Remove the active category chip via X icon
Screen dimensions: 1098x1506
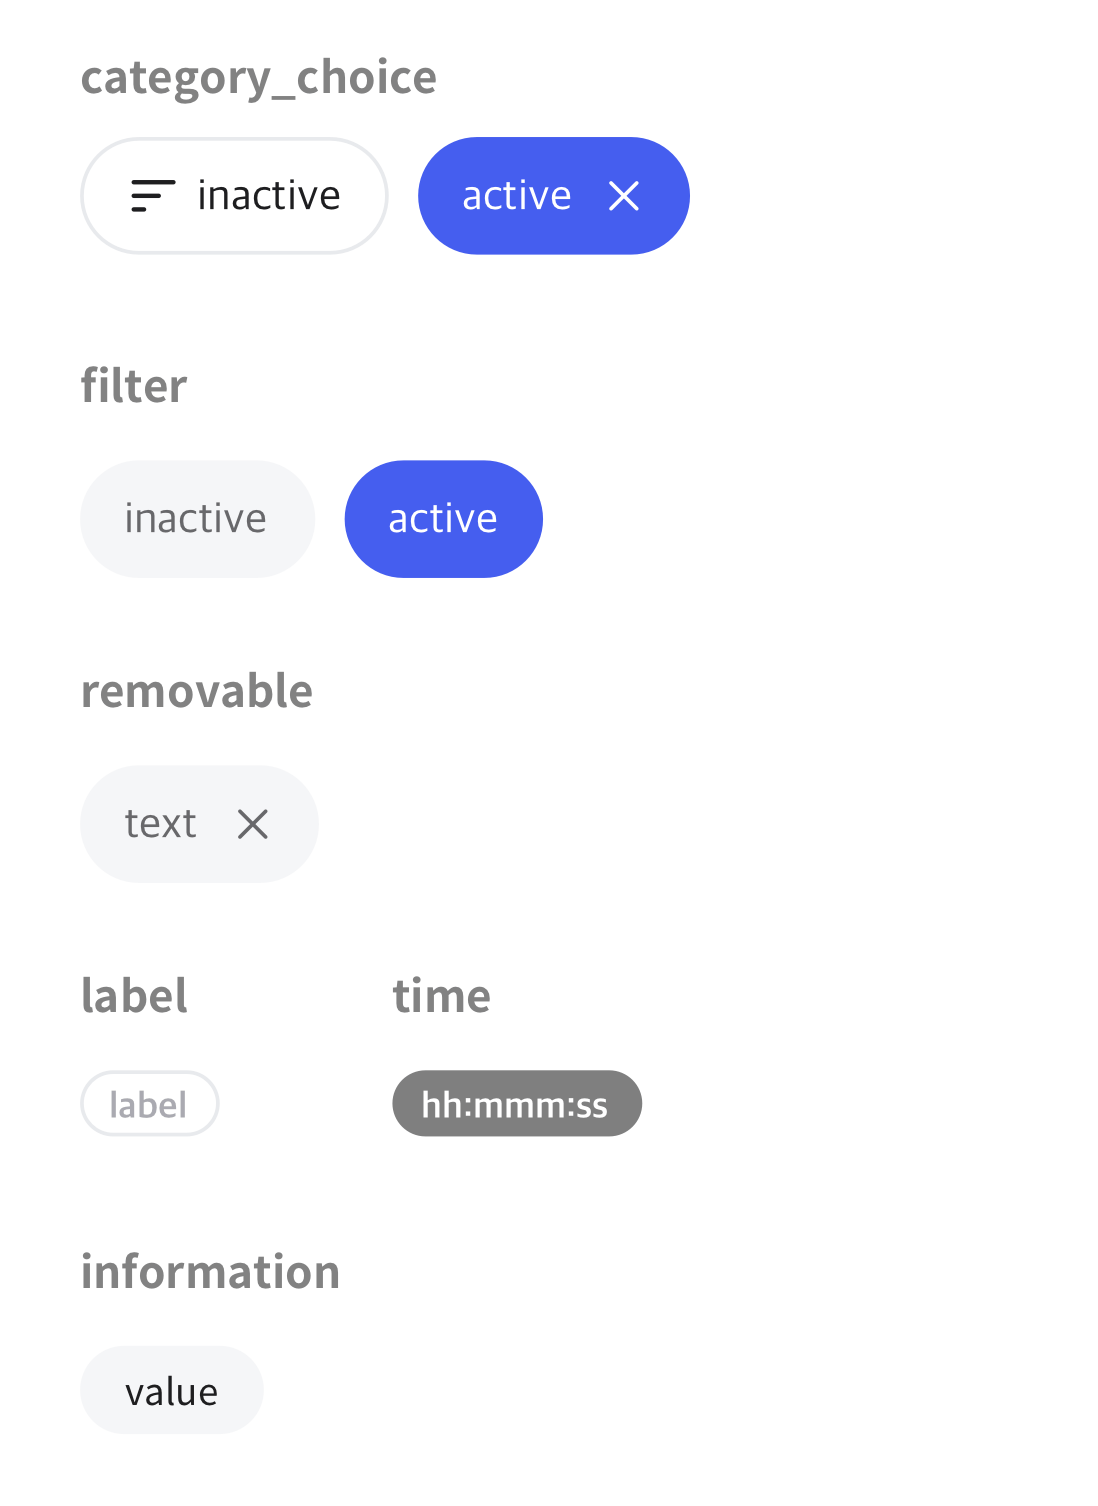point(624,196)
